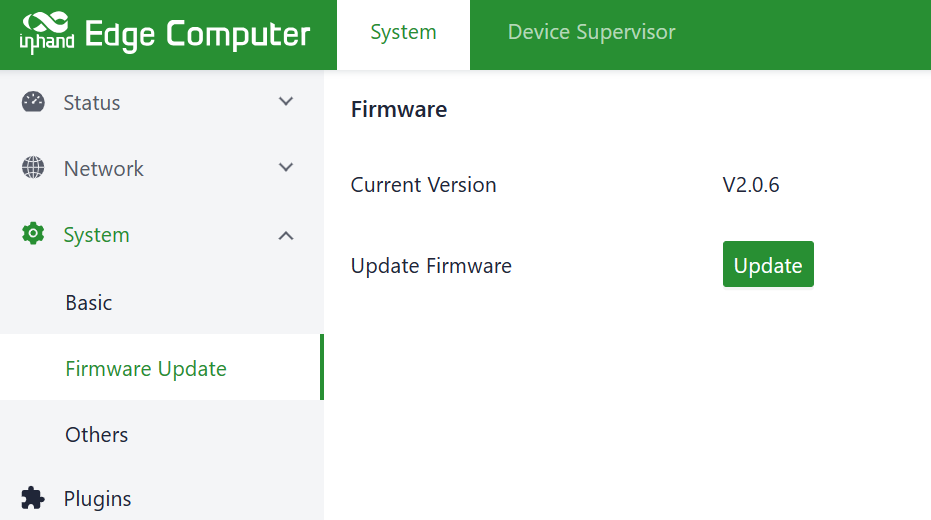Click the InHand logo icon
The width and height of the screenshot is (931, 520).
[47, 34]
